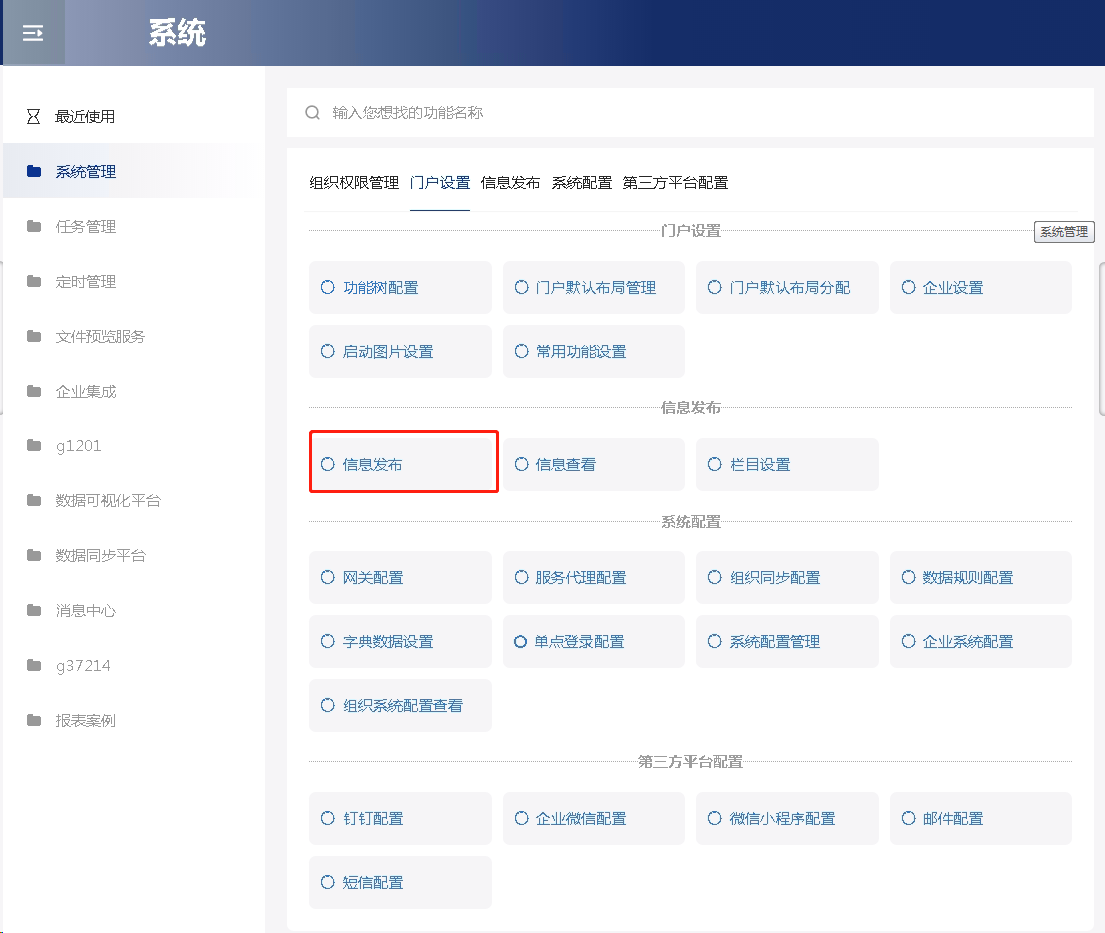Viewport: 1105px width, 933px height.
Task: Open the 企业设置 card
Action: point(980,288)
